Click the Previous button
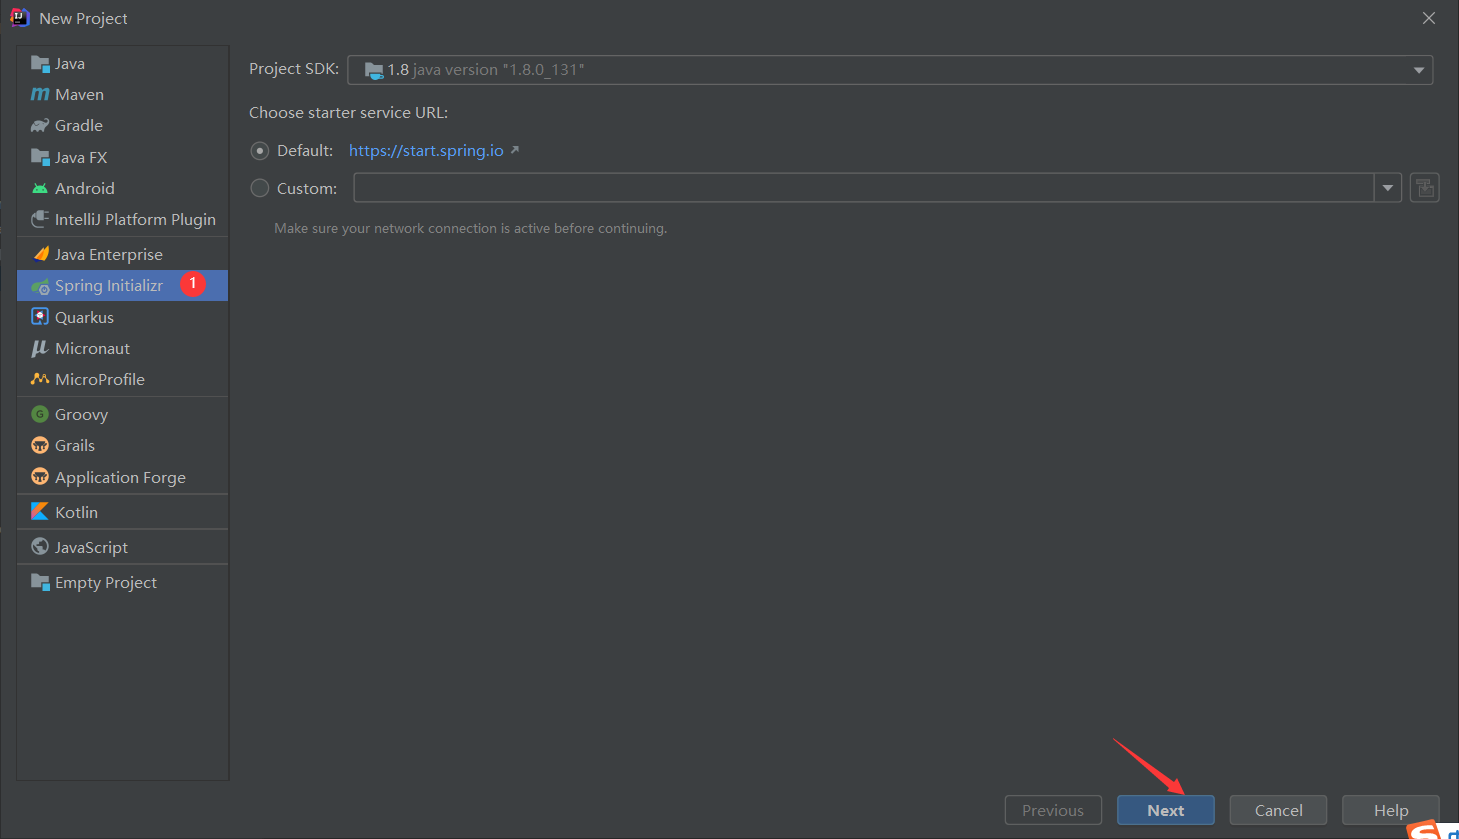Viewport: 1459px width, 839px height. (x=1053, y=810)
